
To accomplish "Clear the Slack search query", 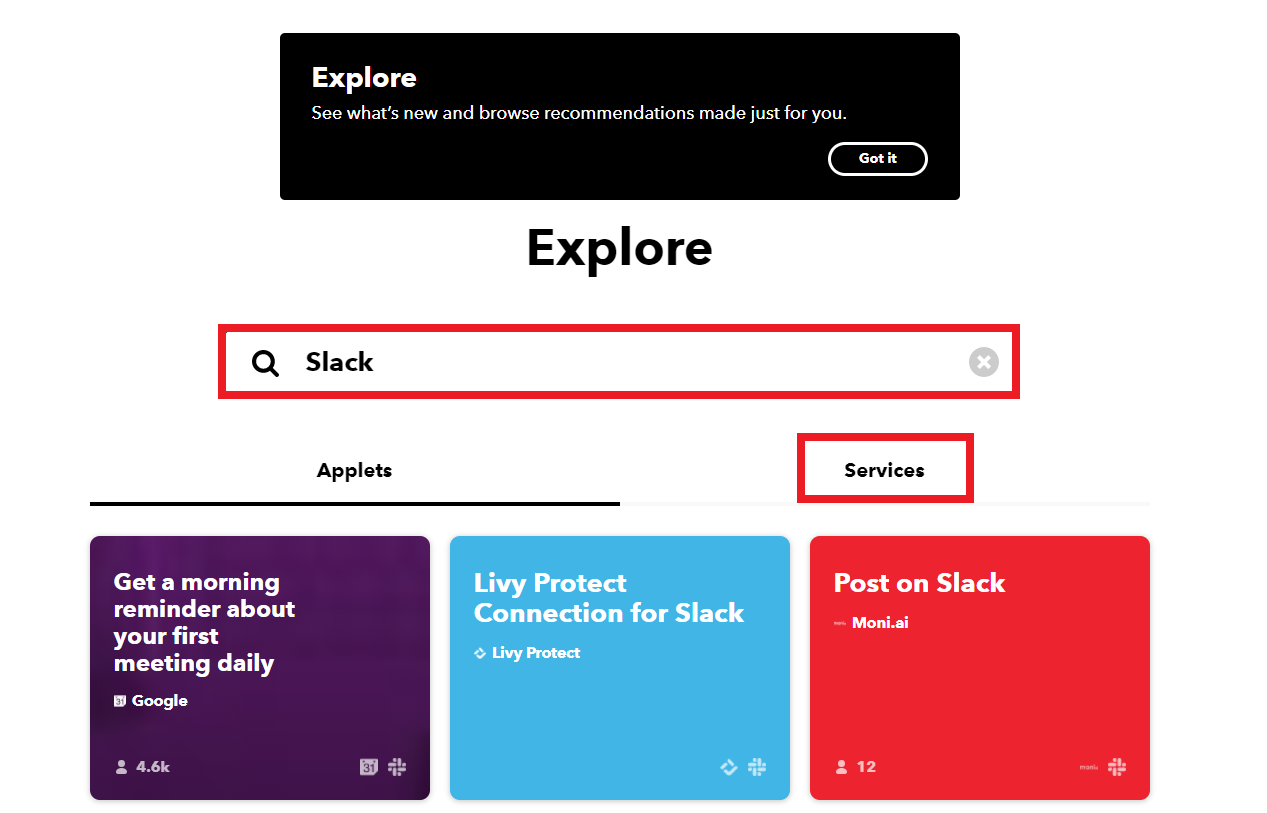I will (x=983, y=362).
